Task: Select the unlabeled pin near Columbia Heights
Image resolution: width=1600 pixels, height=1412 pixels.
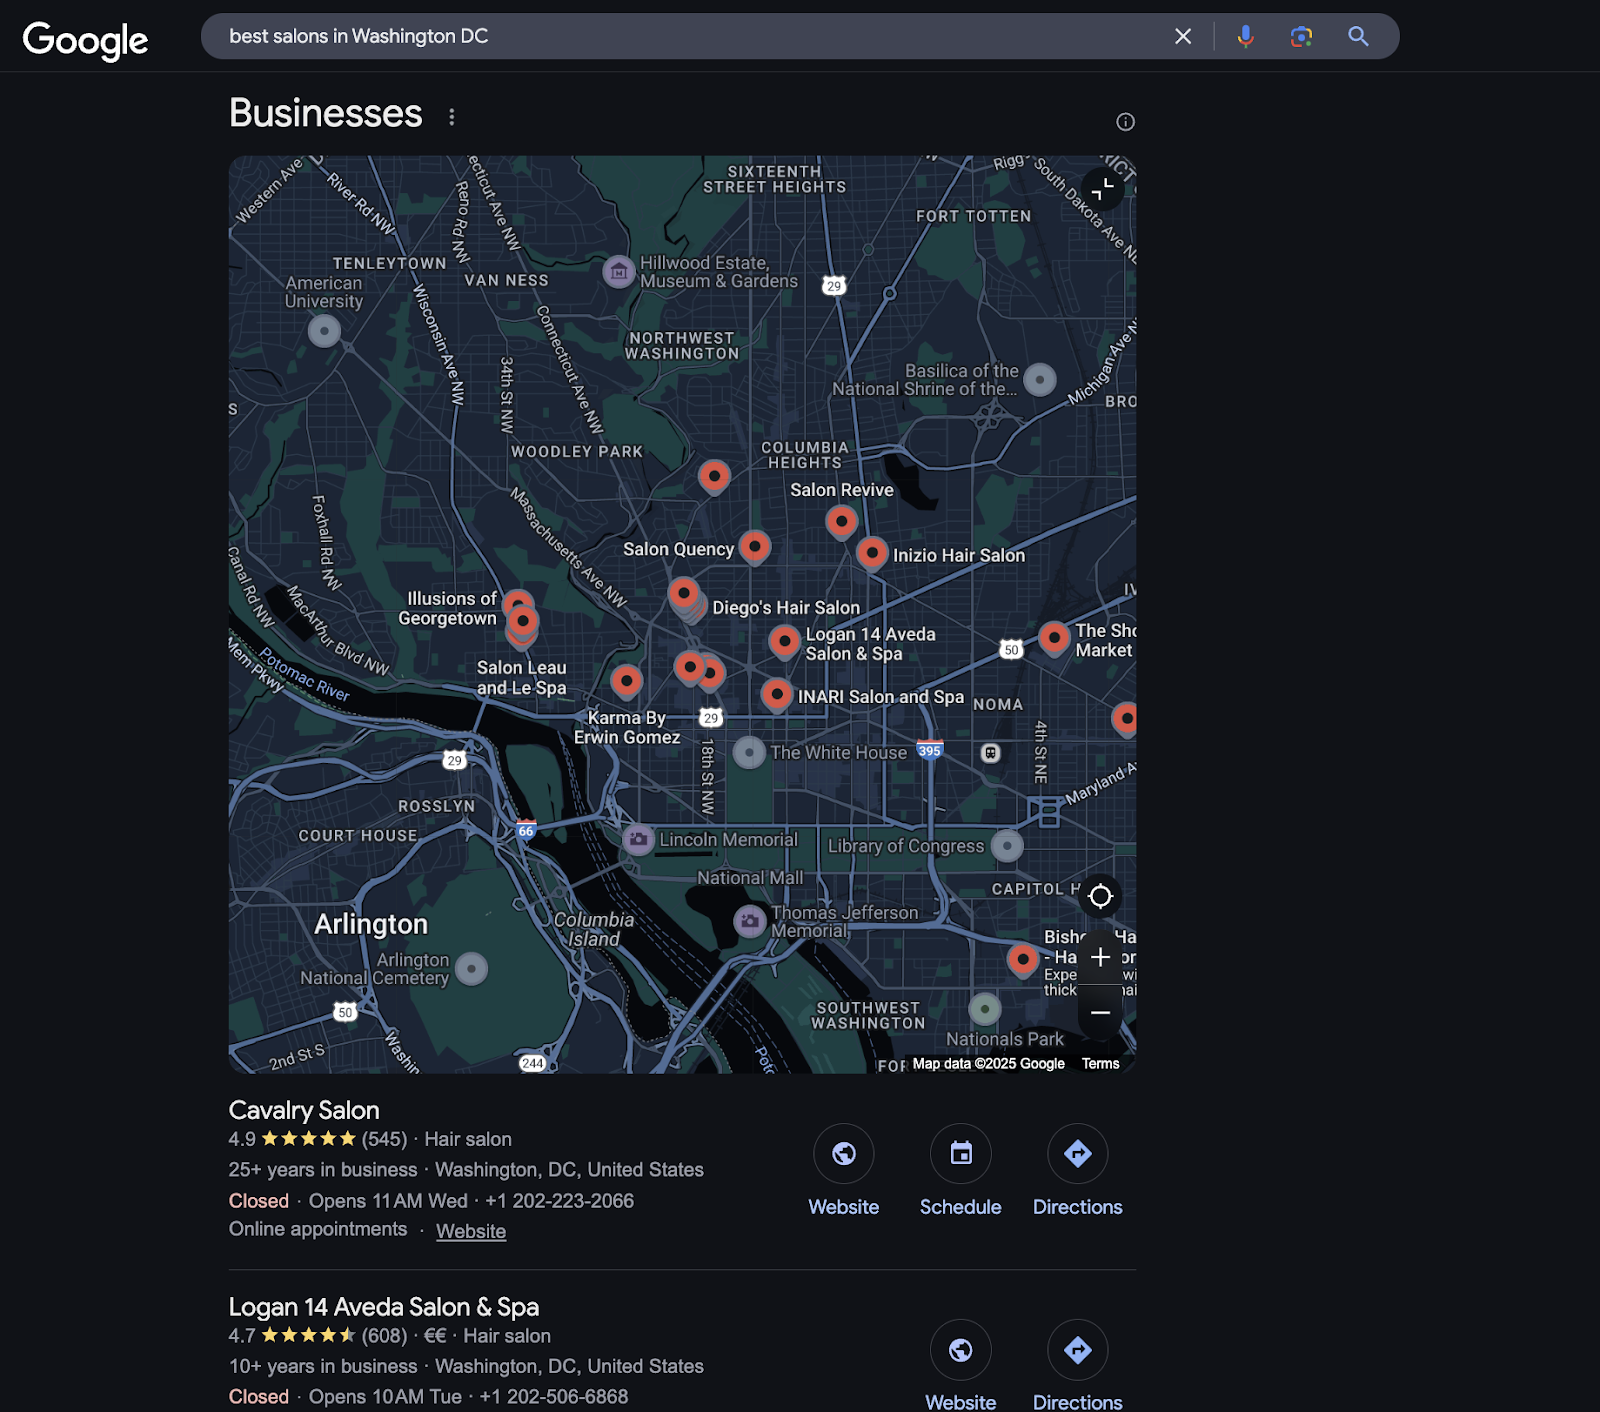Action: 714,477
